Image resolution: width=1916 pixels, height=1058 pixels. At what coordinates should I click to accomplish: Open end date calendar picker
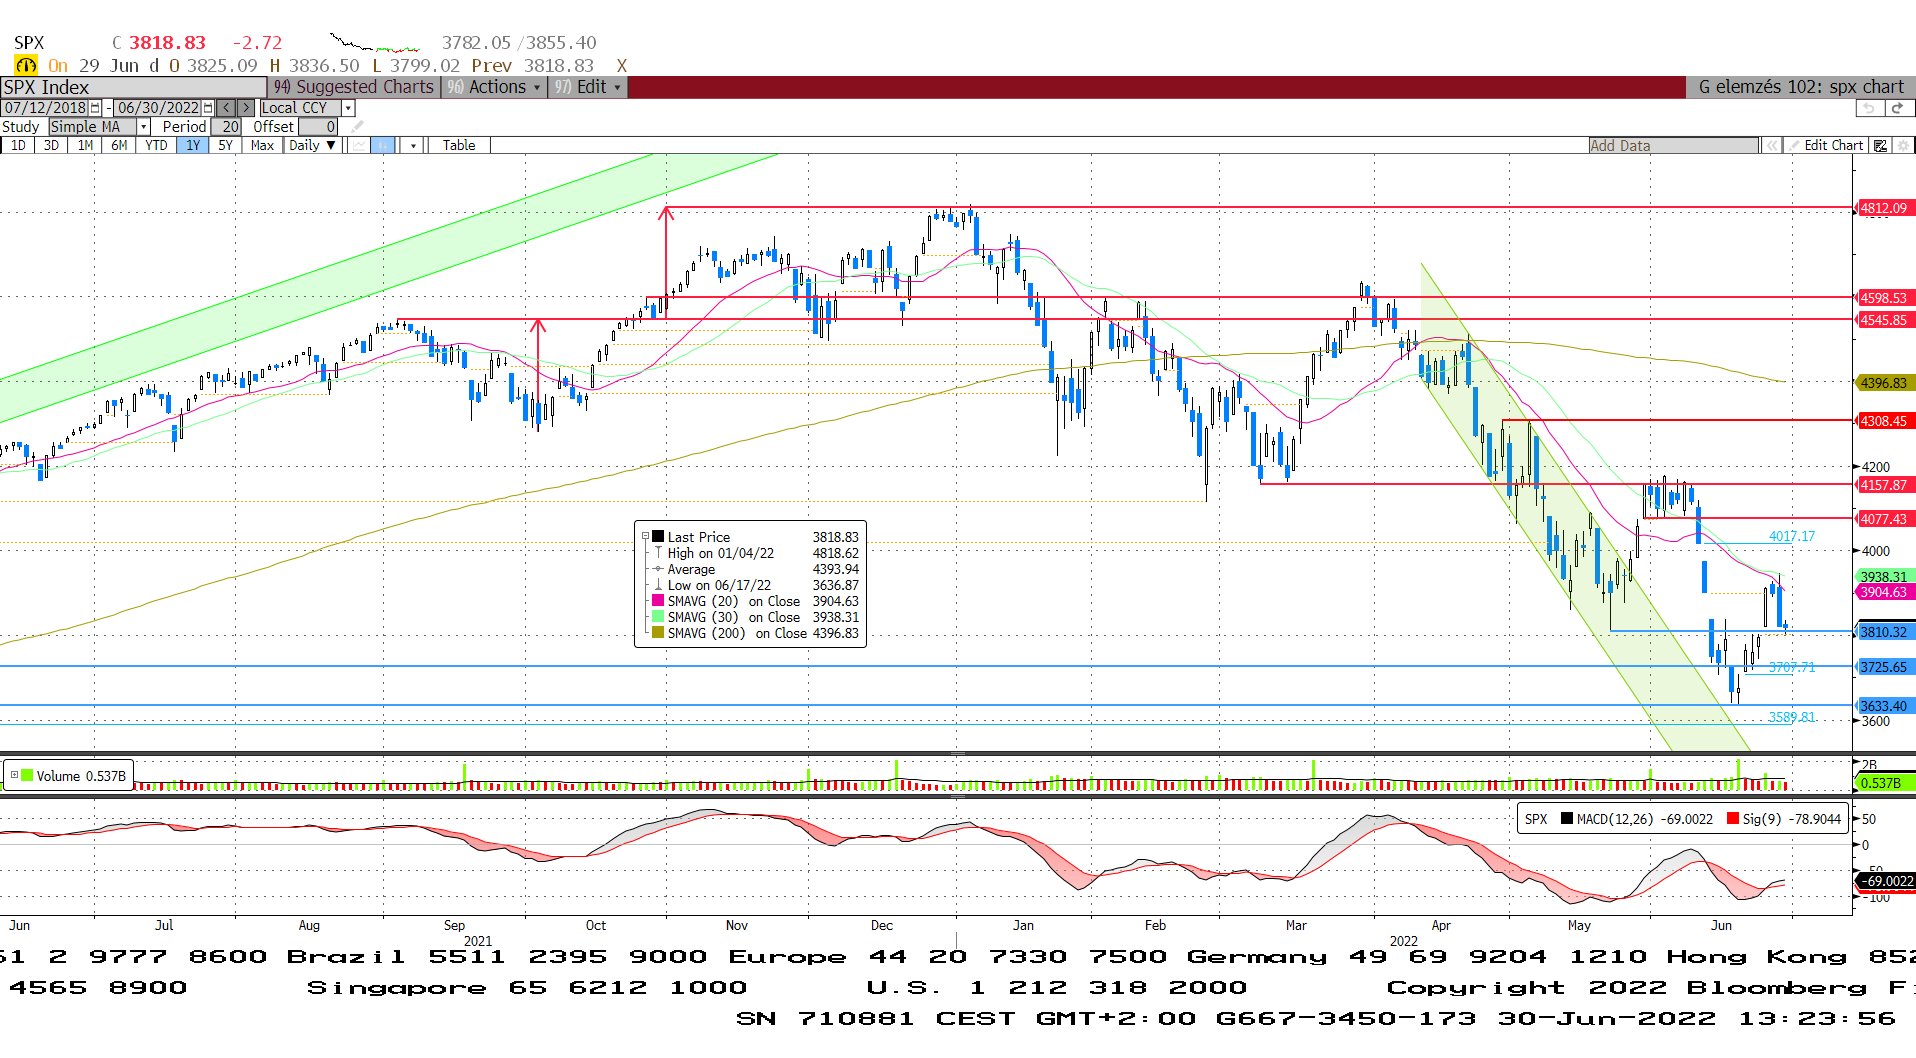[208, 108]
